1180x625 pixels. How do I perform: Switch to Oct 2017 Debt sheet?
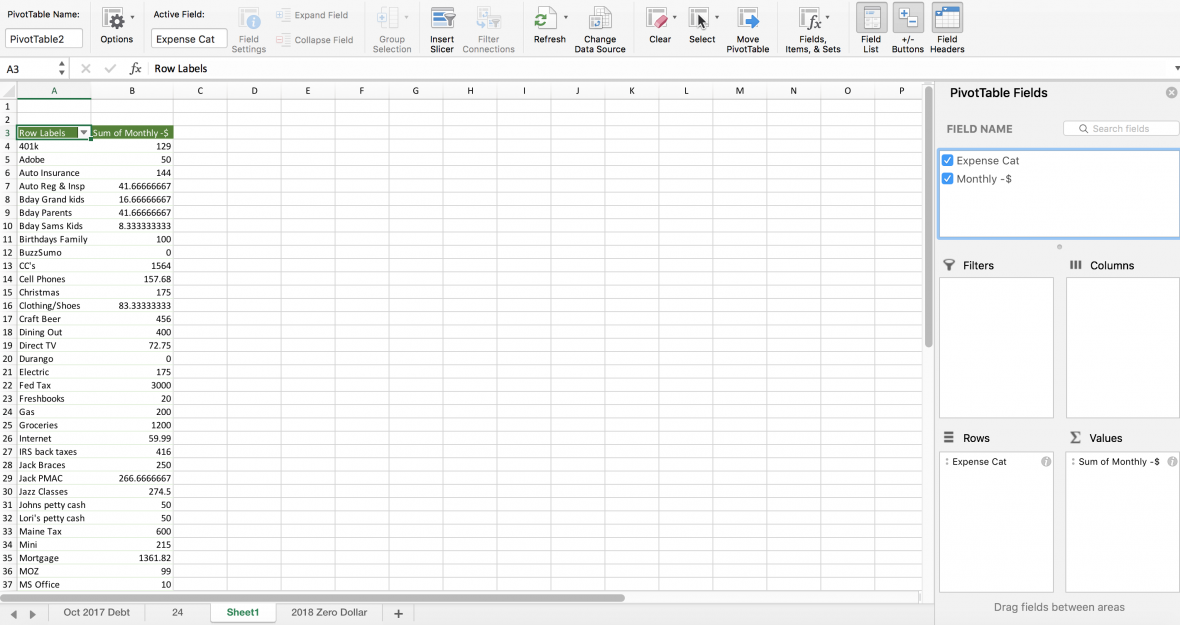96,612
